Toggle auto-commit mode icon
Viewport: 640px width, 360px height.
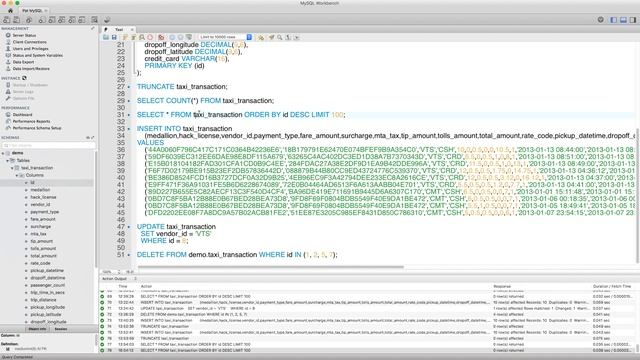tap(189, 37)
